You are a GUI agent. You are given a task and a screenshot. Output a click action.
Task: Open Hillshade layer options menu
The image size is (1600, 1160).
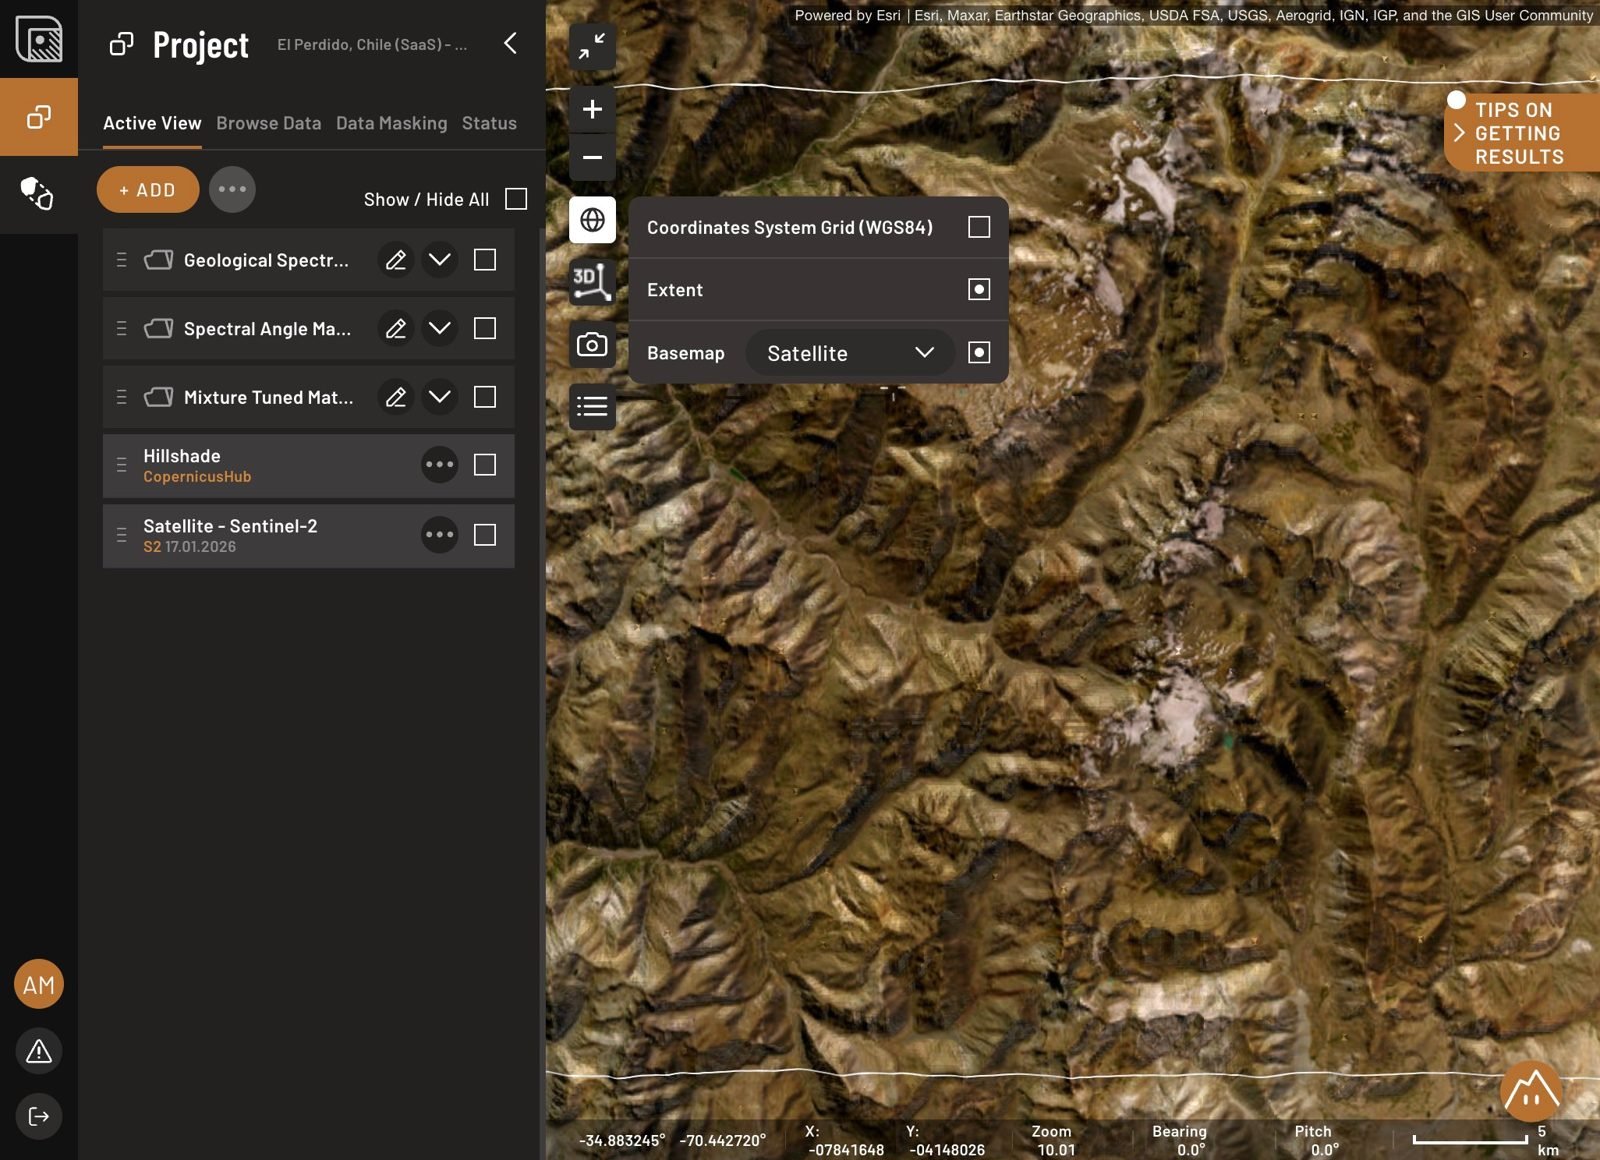[439, 465]
